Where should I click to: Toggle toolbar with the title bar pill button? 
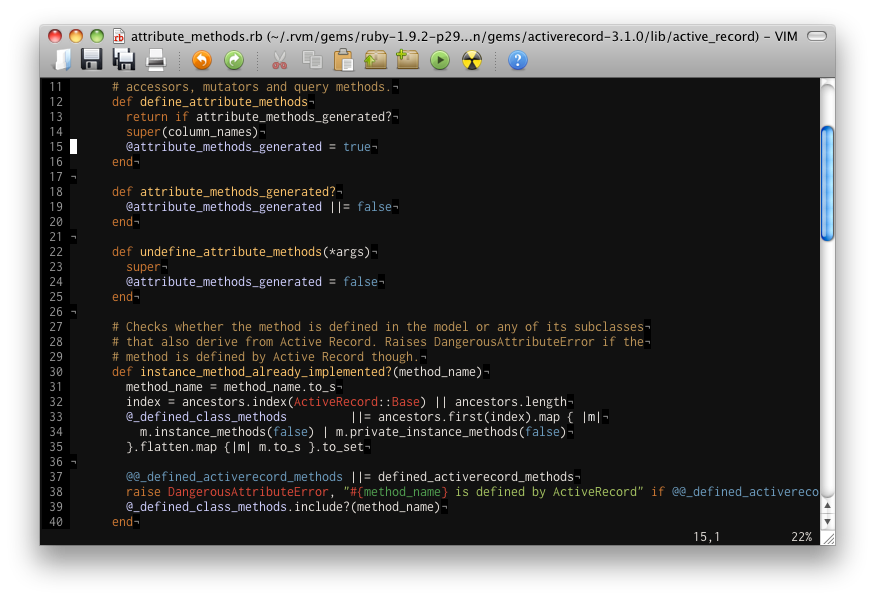click(816, 36)
